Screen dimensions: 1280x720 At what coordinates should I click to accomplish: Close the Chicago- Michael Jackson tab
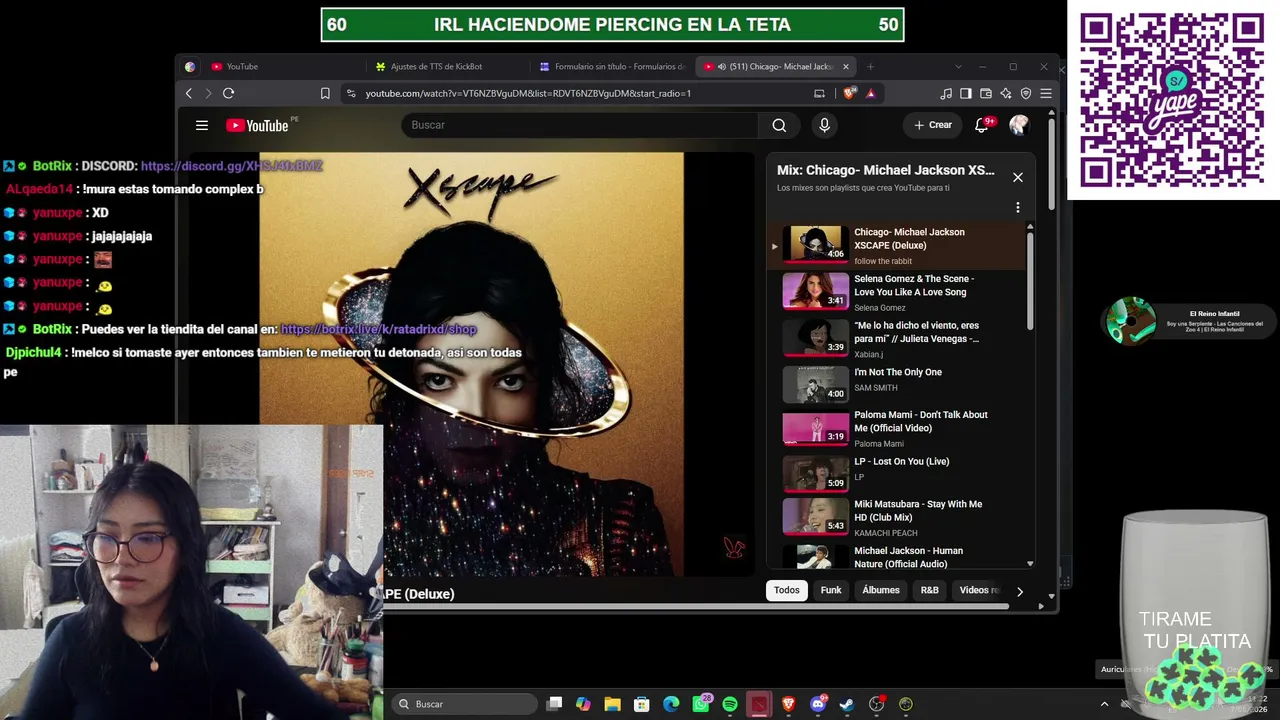[846, 67]
